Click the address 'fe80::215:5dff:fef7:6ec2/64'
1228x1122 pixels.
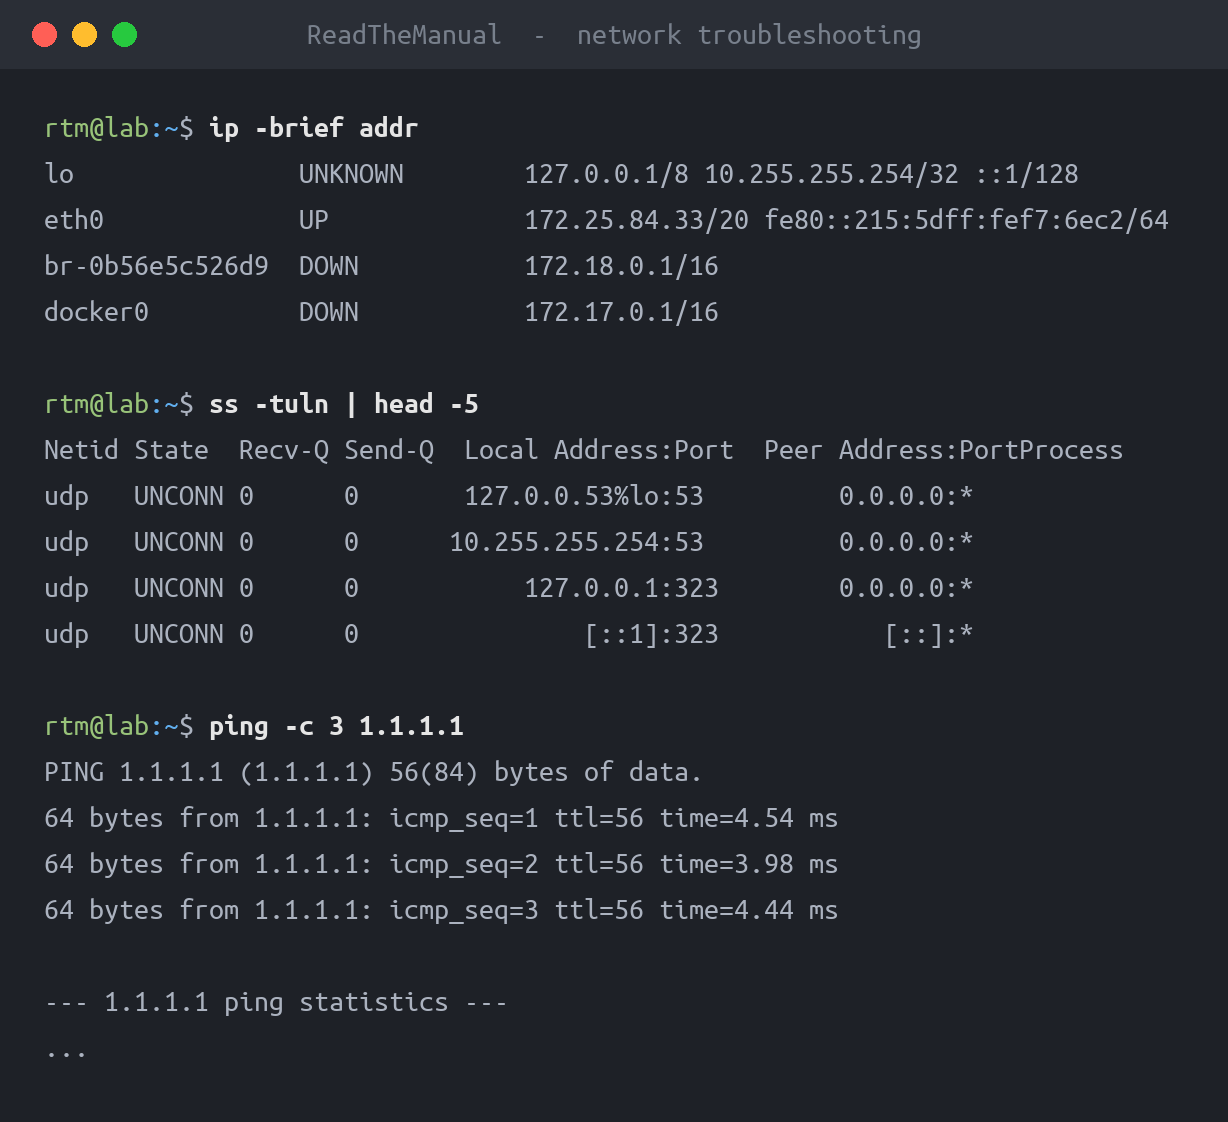point(967,220)
